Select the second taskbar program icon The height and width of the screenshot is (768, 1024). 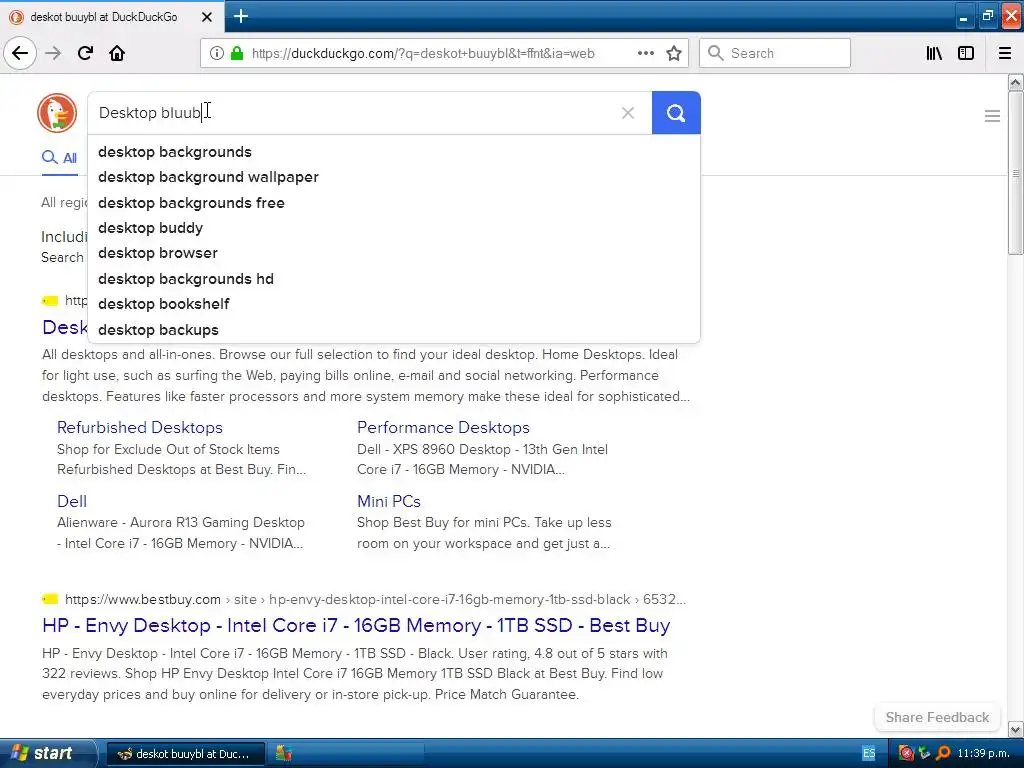click(283, 754)
